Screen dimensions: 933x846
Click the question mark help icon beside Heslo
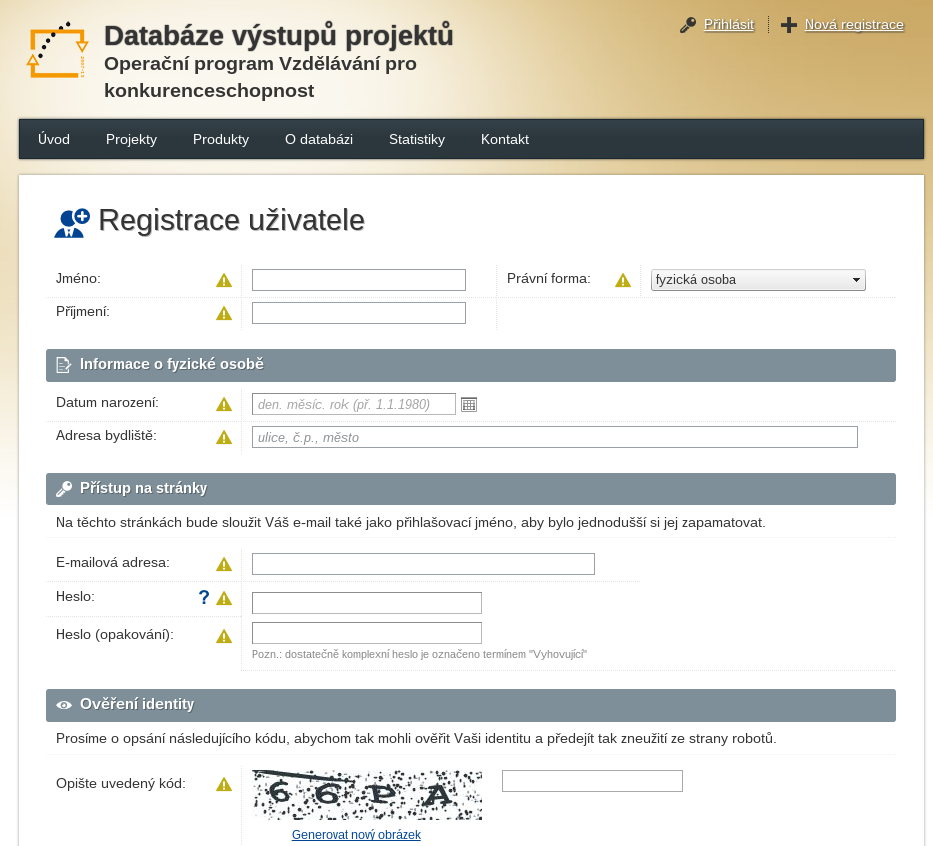[204, 597]
